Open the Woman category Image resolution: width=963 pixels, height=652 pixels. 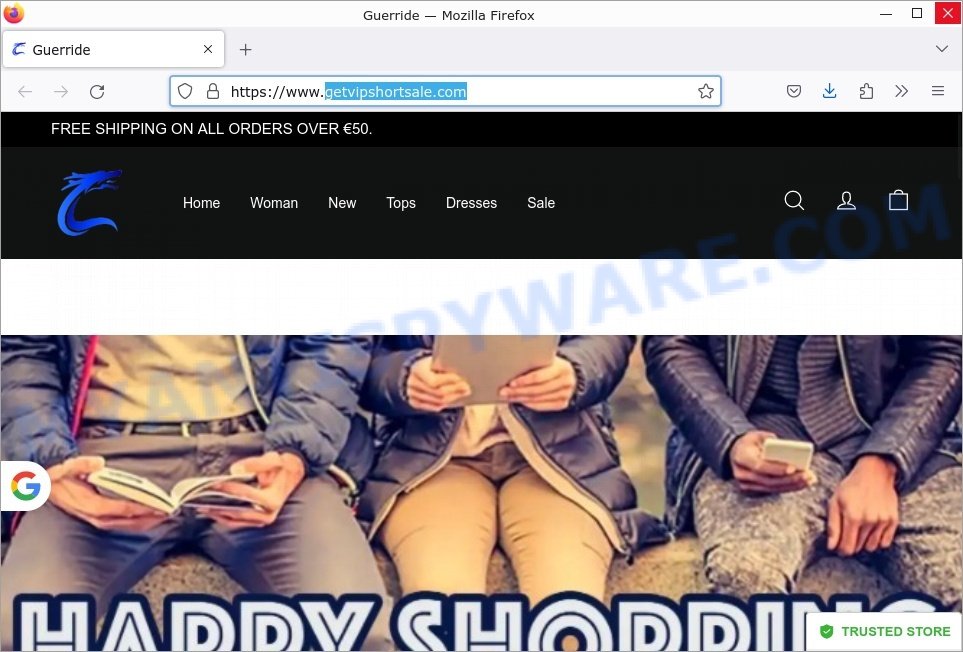(x=274, y=203)
